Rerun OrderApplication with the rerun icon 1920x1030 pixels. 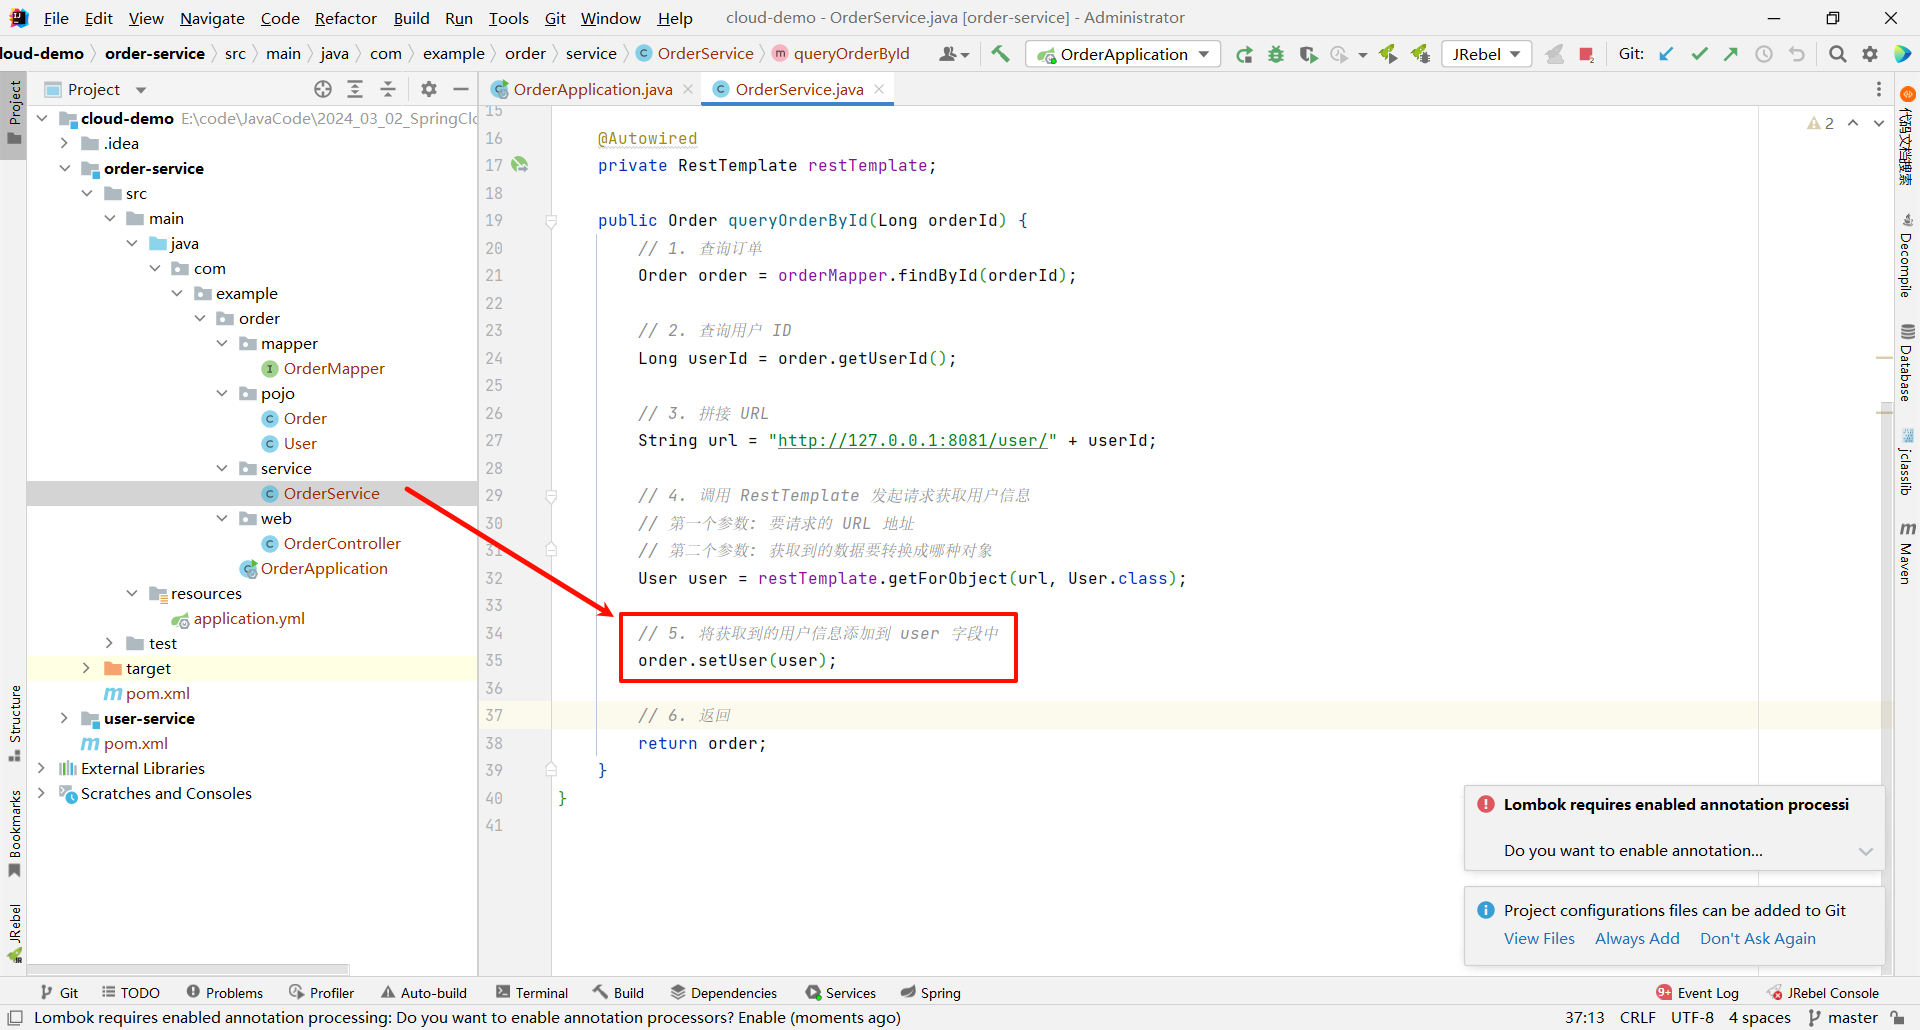[1244, 55]
